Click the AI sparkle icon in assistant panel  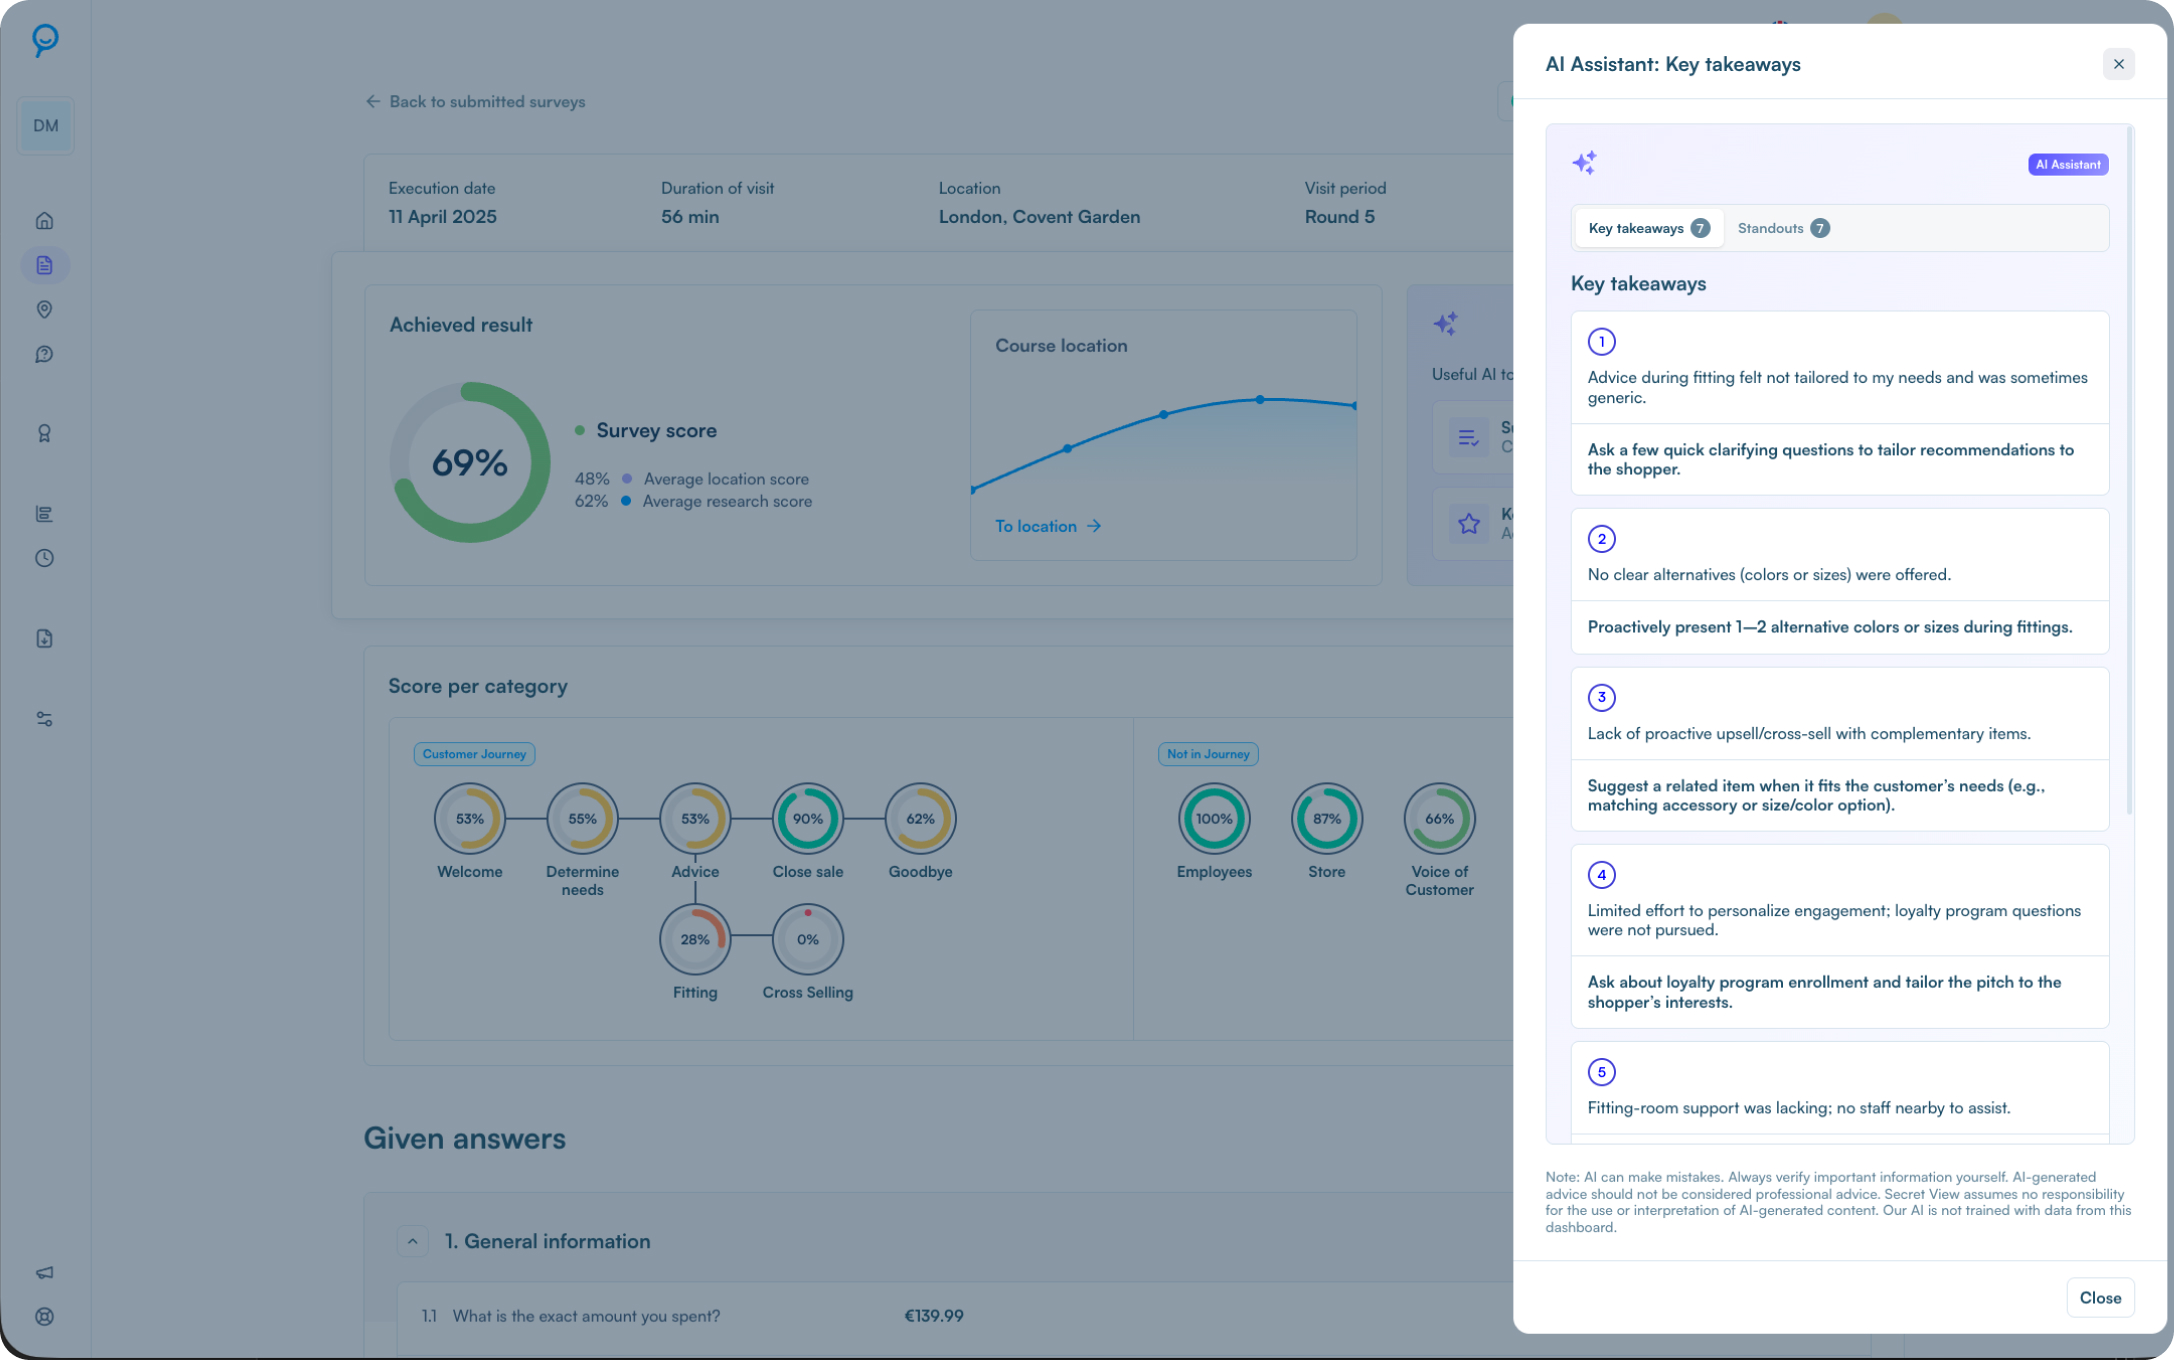1585,163
